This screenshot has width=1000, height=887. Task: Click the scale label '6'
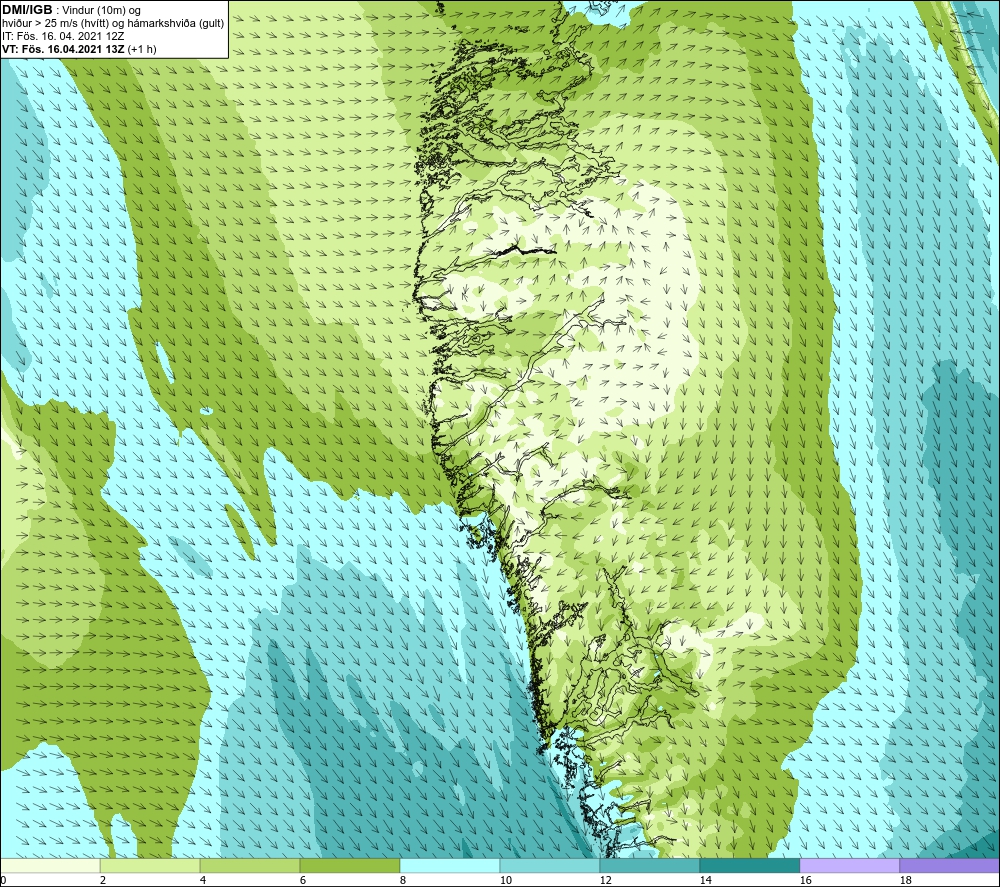point(302,881)
